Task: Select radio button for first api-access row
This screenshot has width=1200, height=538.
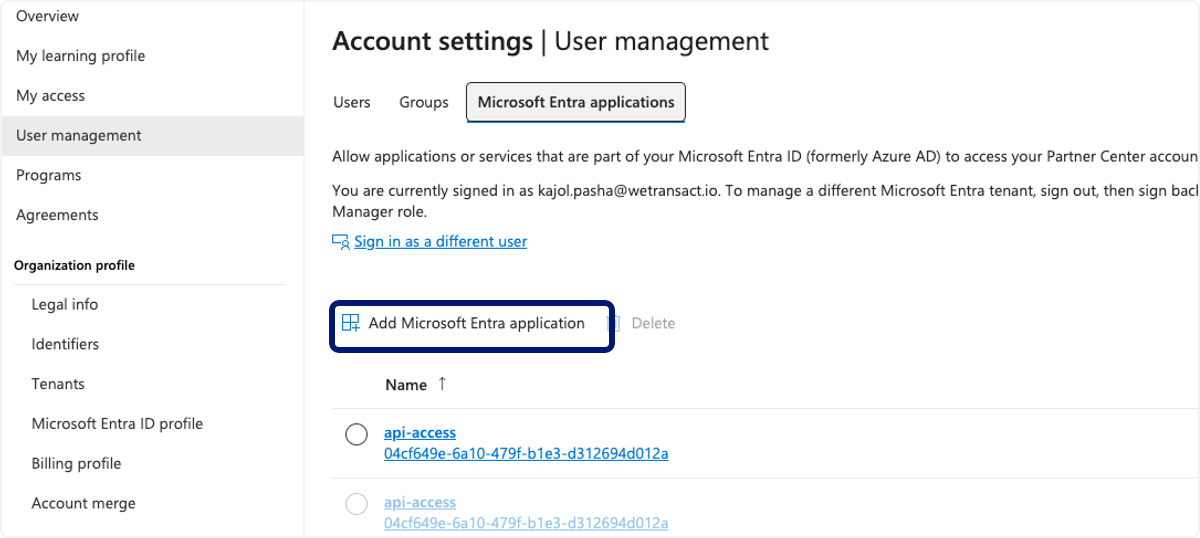Action: [x=356, y=434]
